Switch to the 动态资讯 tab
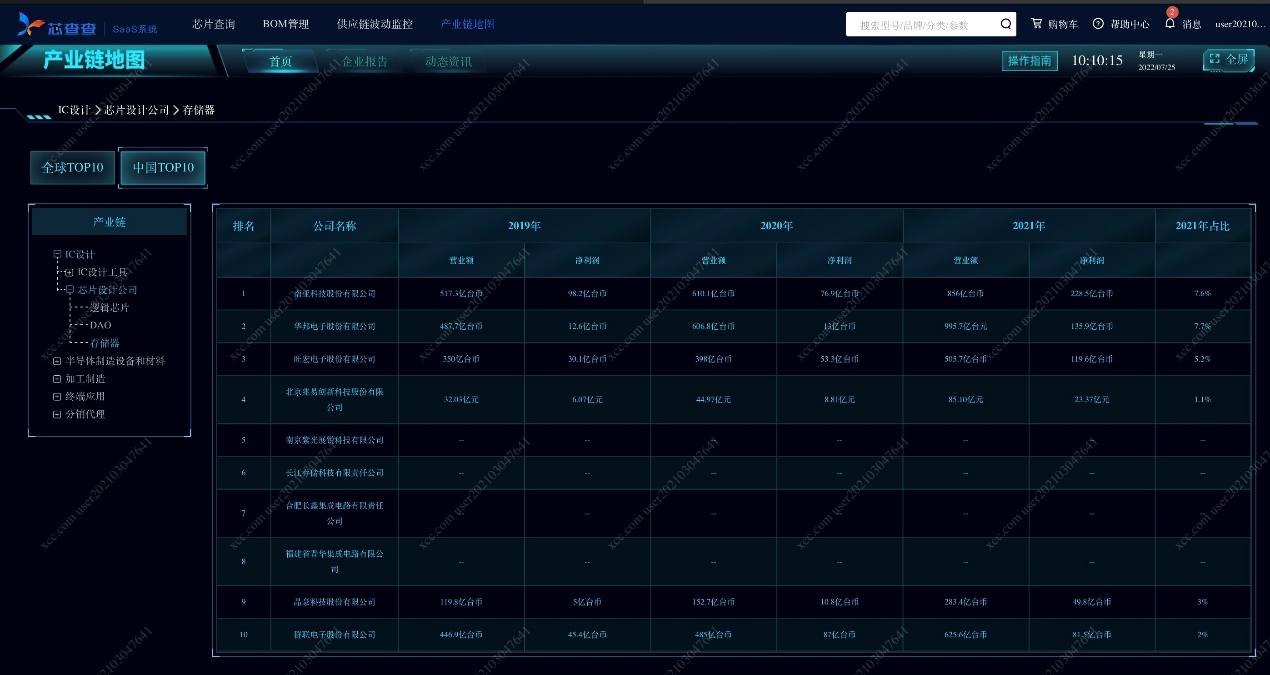 pos(448,62)
